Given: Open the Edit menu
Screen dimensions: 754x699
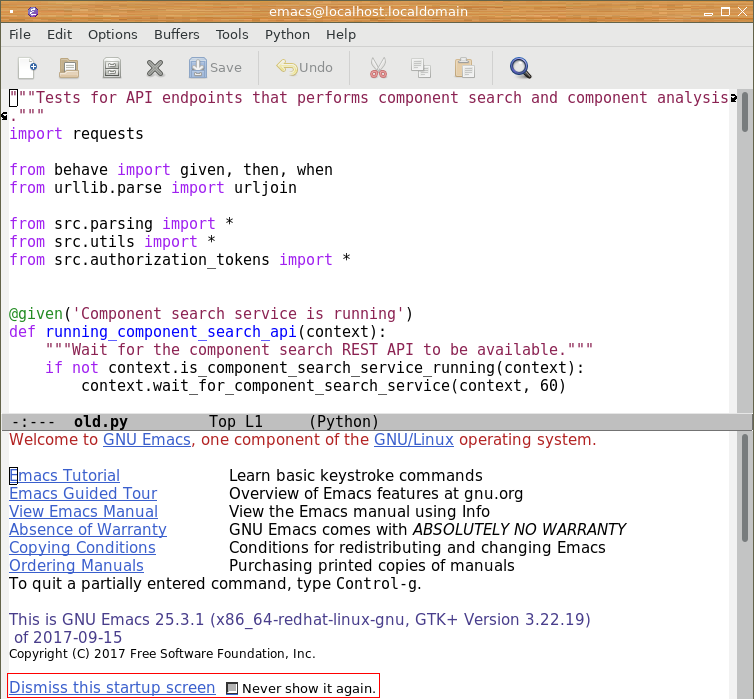Looking at the screenshot, I should coord(59,35).
